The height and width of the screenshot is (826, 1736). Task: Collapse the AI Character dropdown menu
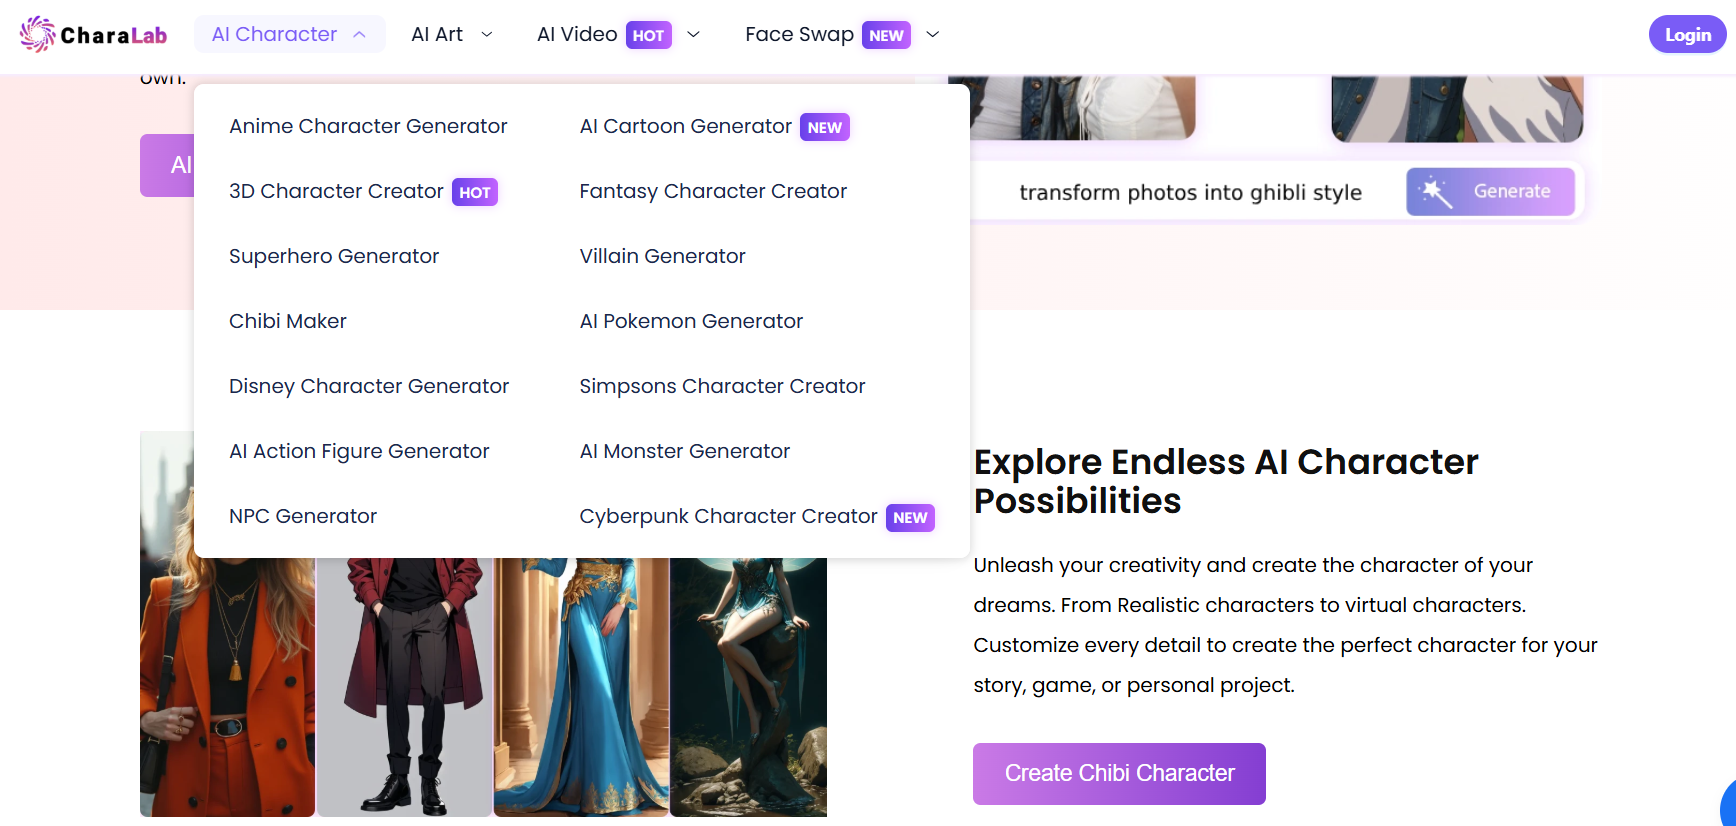click(360, 35)
